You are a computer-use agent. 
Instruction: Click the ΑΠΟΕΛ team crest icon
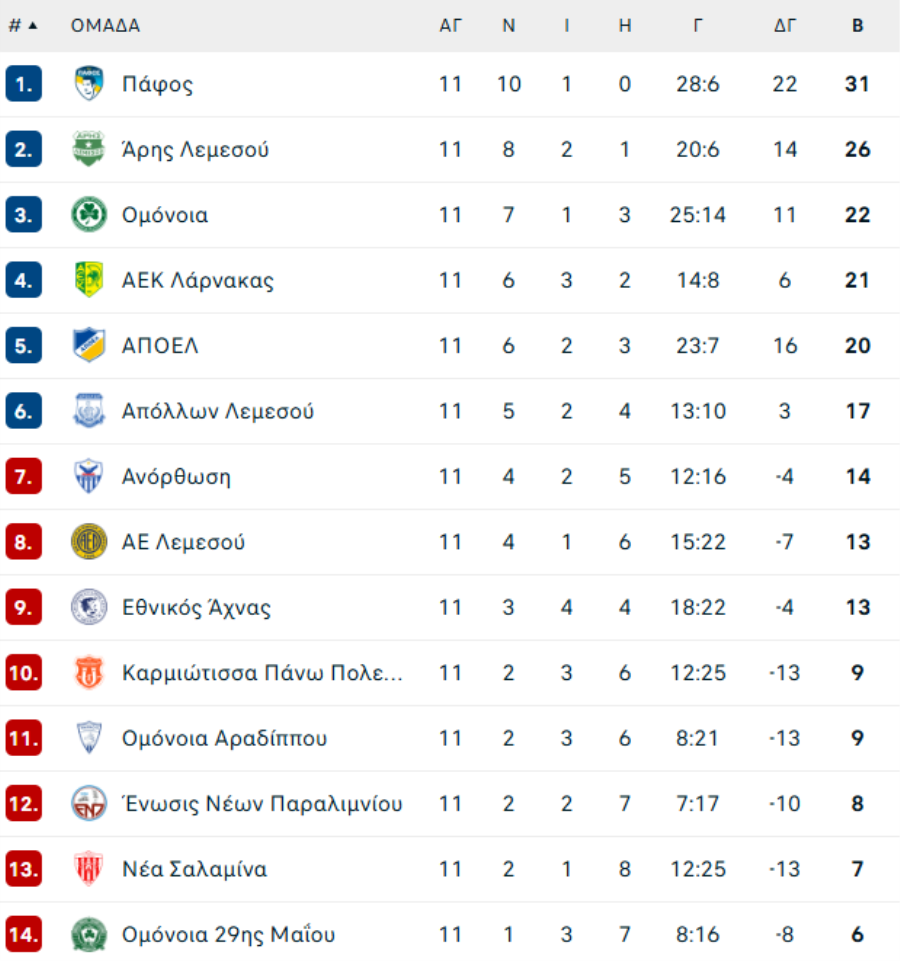89,346
